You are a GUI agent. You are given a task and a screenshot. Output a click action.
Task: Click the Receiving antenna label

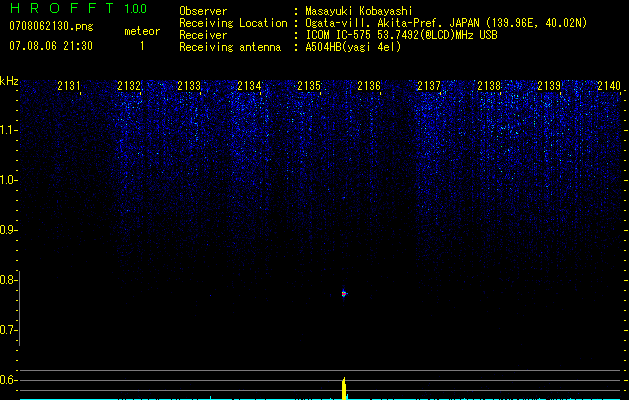coord(230,47)
